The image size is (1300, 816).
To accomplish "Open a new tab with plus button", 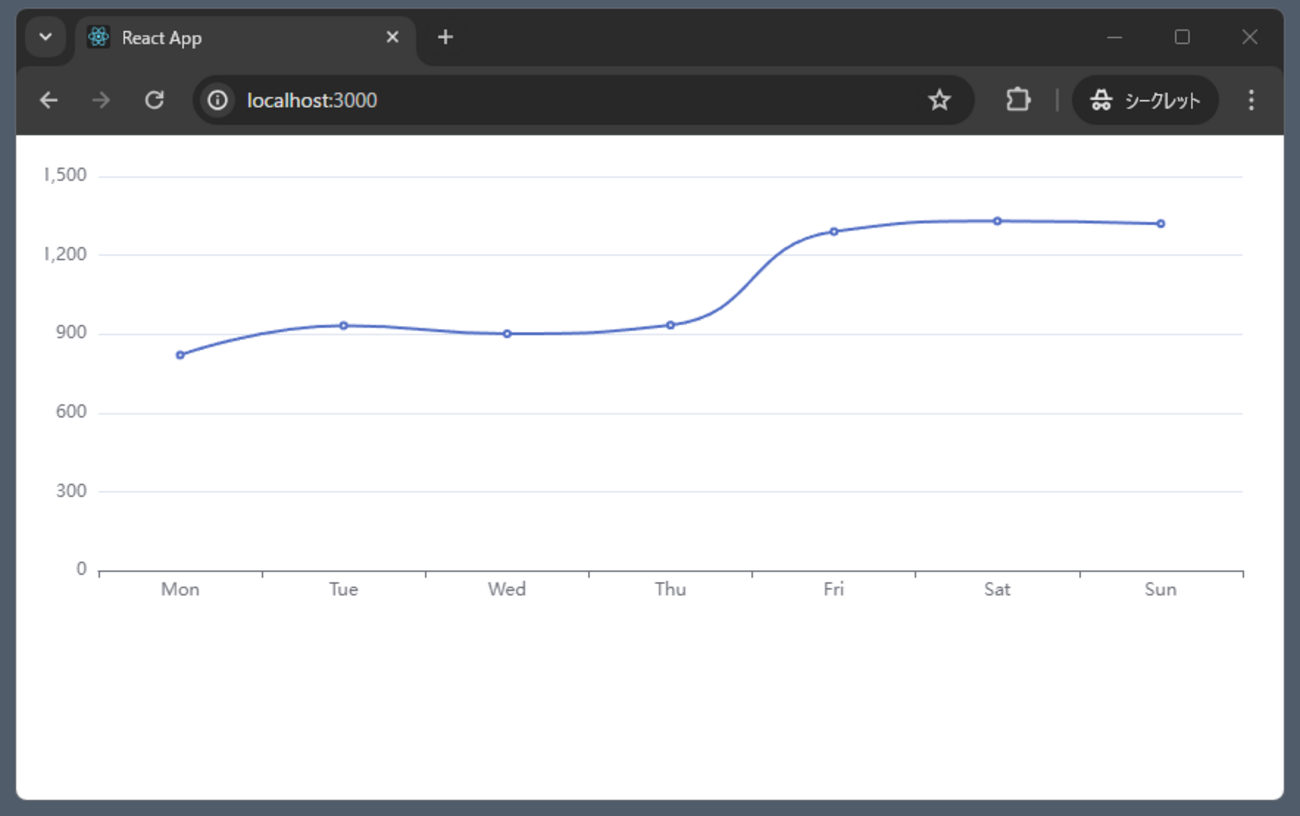I will (x=446, y=37).
